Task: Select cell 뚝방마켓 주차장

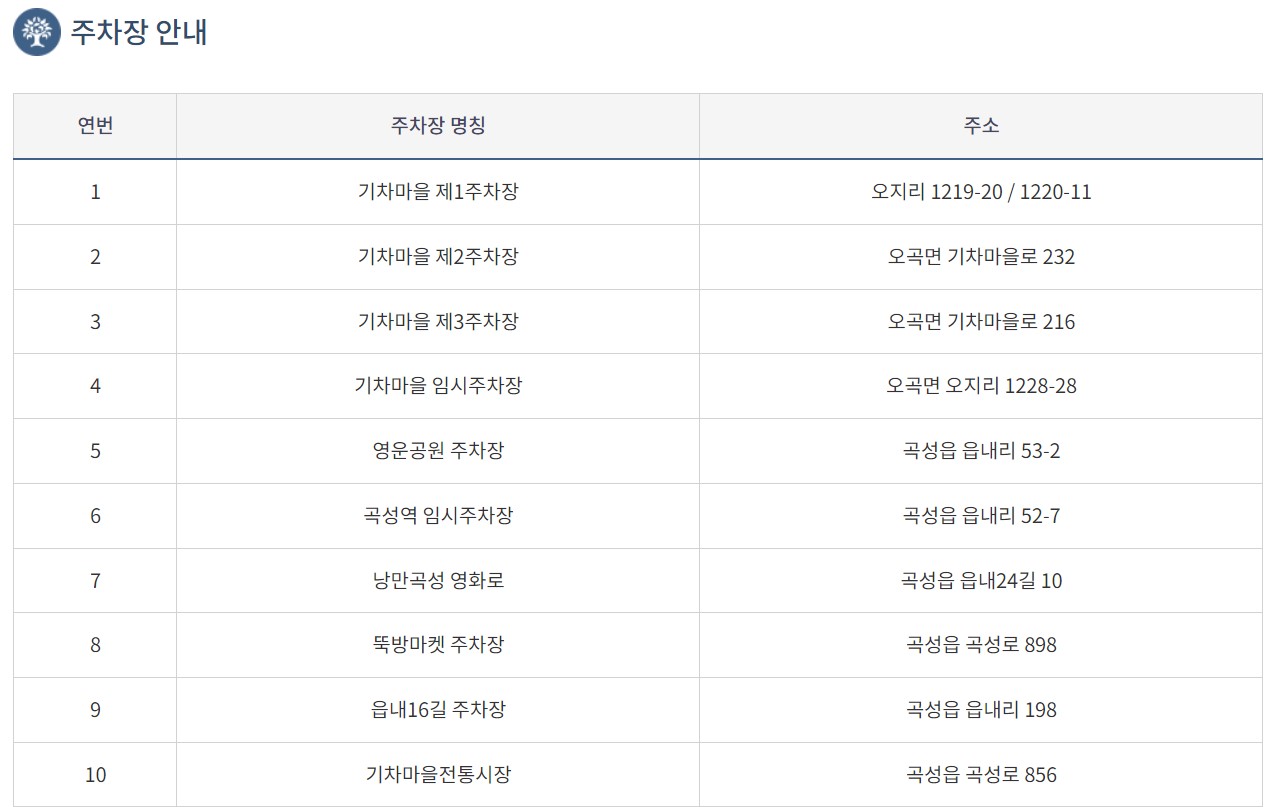Action: [438, 645]
